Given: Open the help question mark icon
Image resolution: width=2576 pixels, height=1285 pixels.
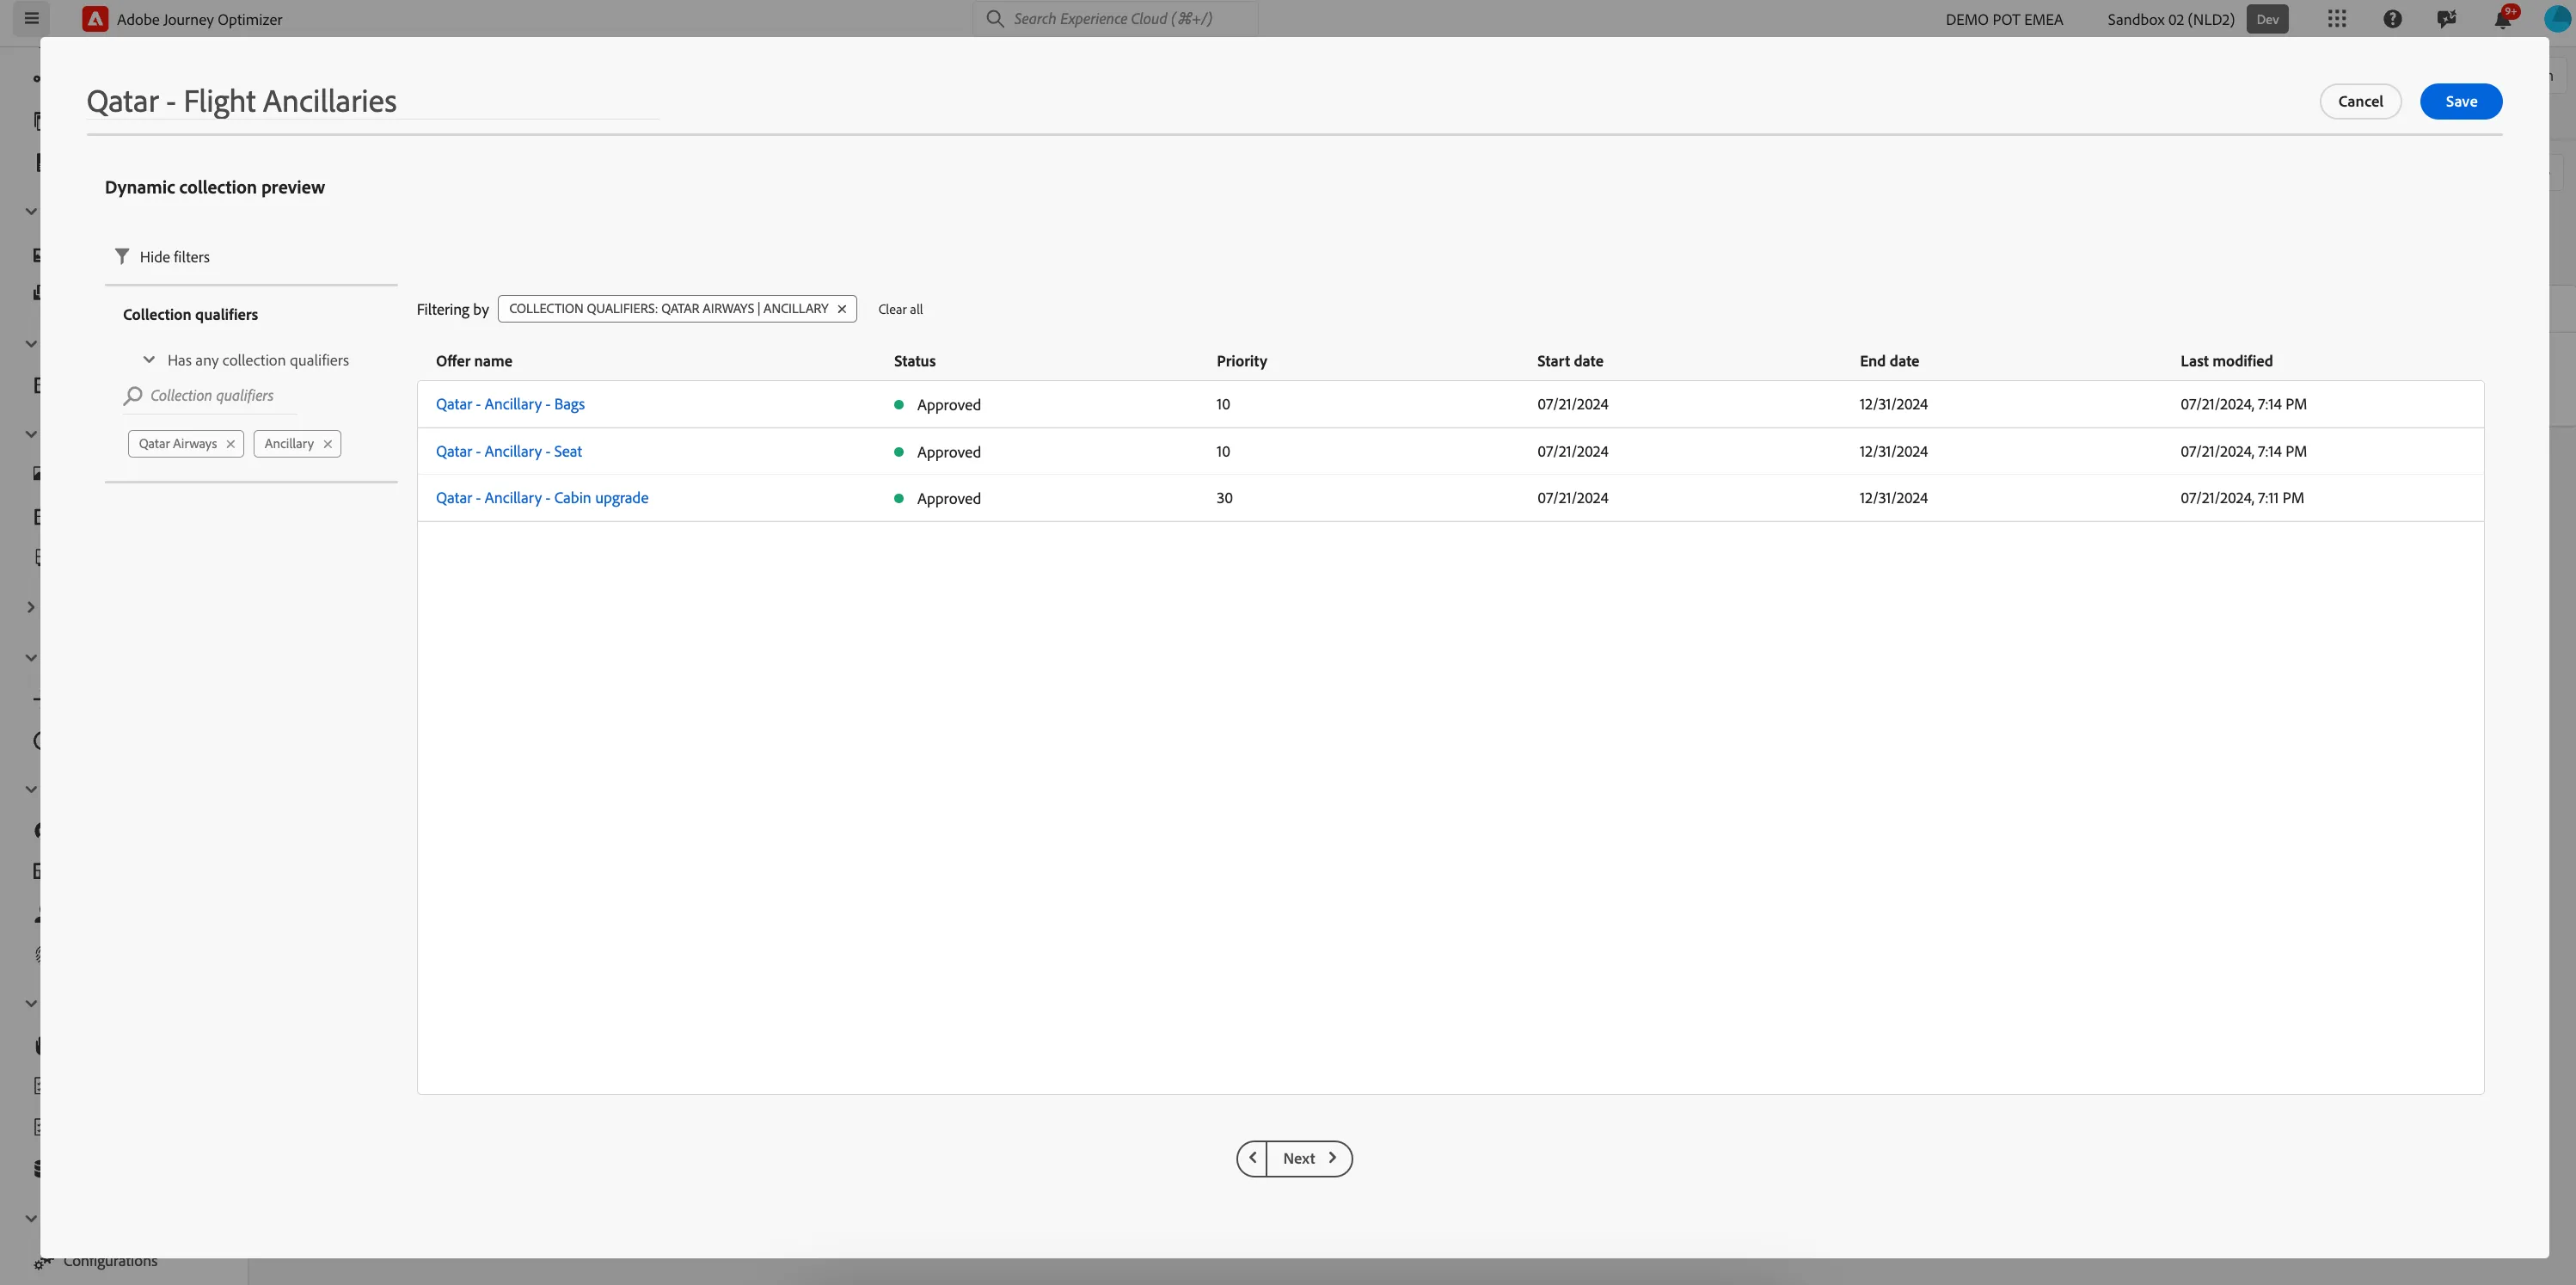Looking at the screenshot, I should pyautogui.click(x=2392, y=19).
